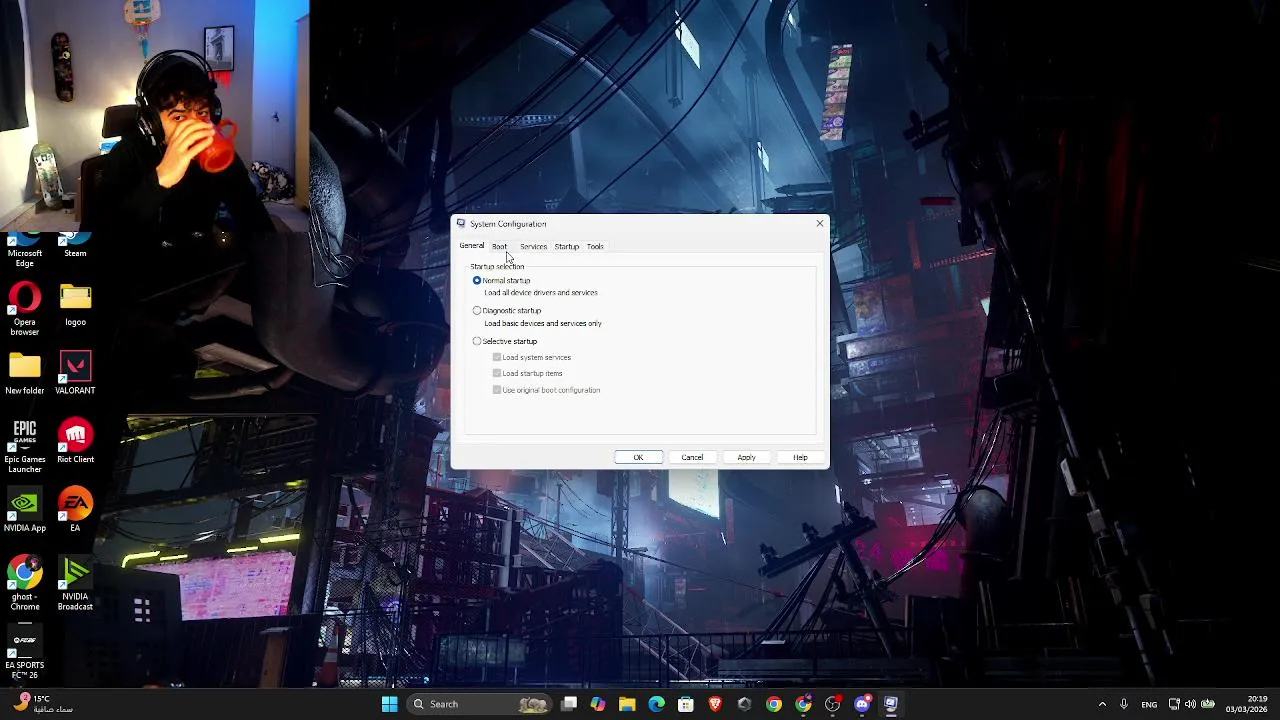Toggle Load startup items checkbox
This screenshot has height=720, width=1280.
coord(527,373)
